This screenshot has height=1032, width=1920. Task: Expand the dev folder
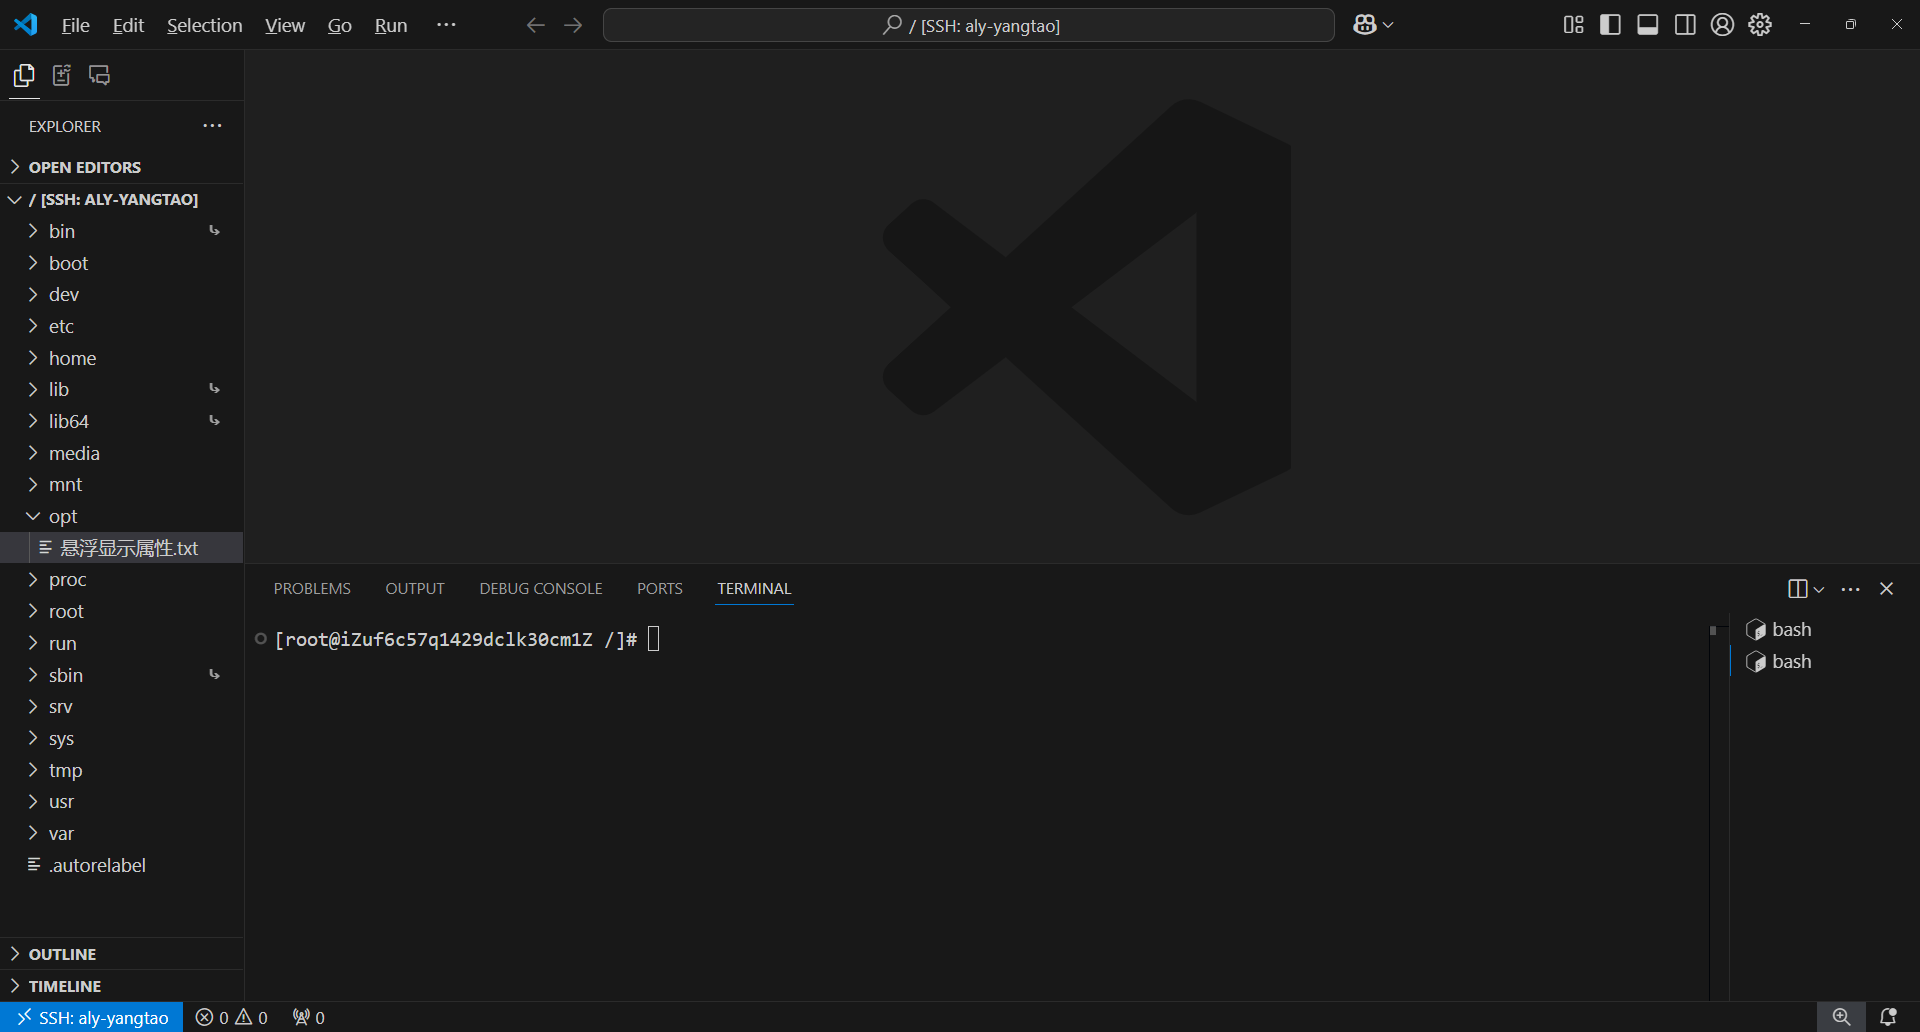(122, 294)
